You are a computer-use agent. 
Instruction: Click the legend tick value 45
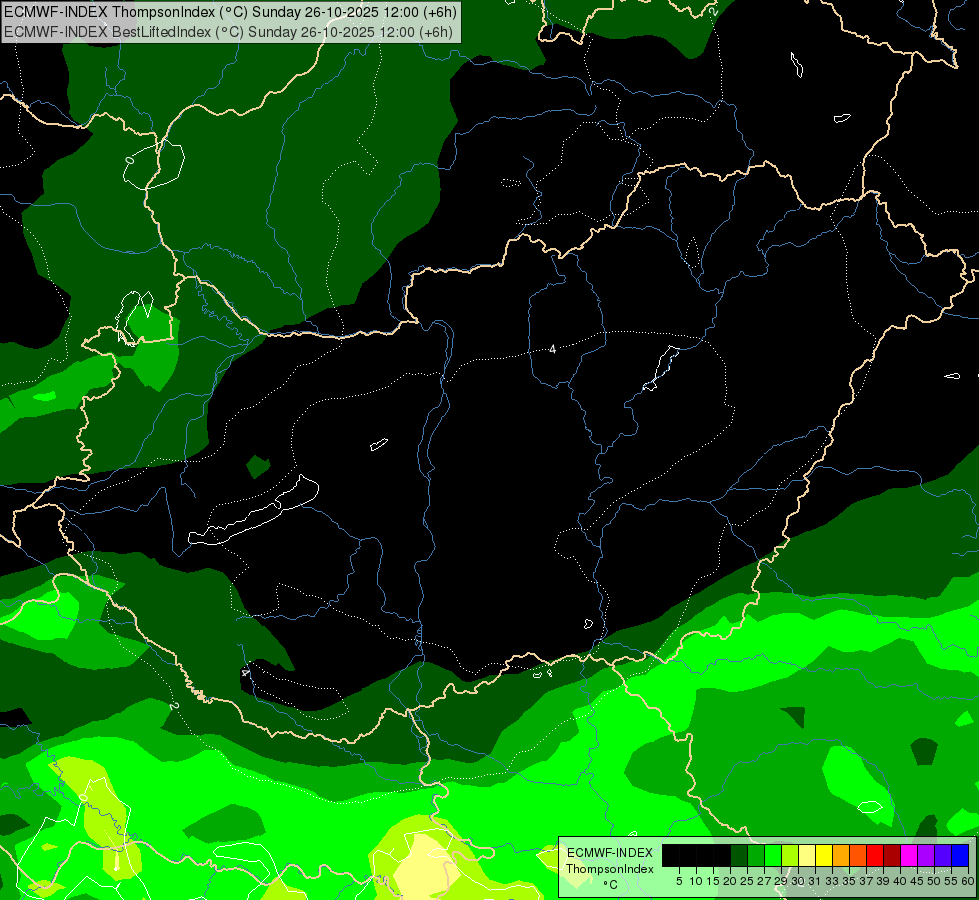coord(917,881)
